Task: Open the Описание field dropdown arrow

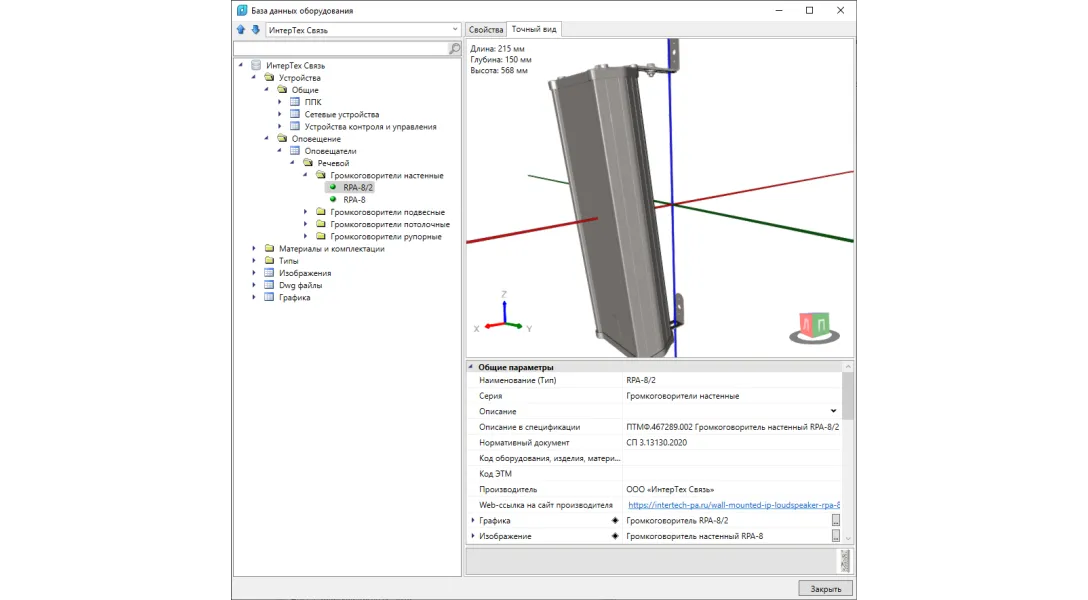Action: coord(833,411)
